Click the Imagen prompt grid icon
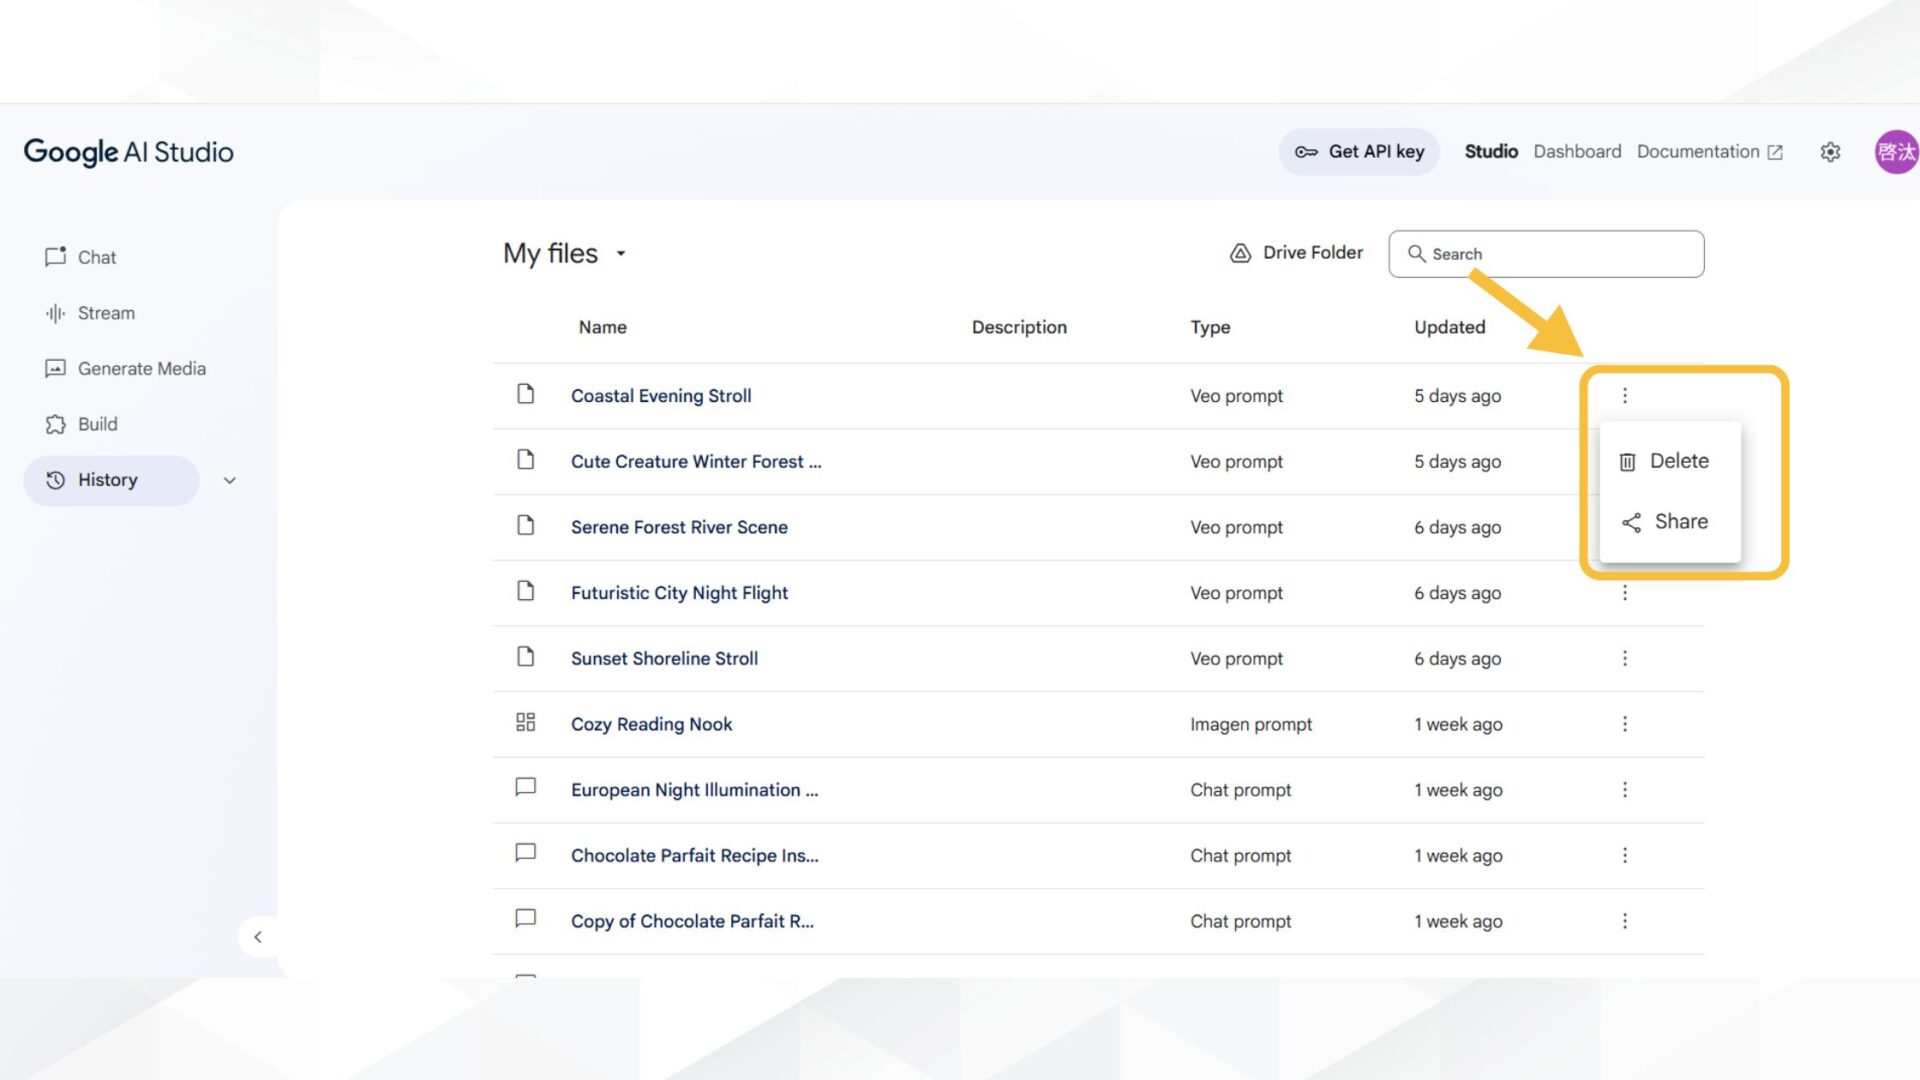This screenshot has width=1920, height=1080. click(525, 722)
